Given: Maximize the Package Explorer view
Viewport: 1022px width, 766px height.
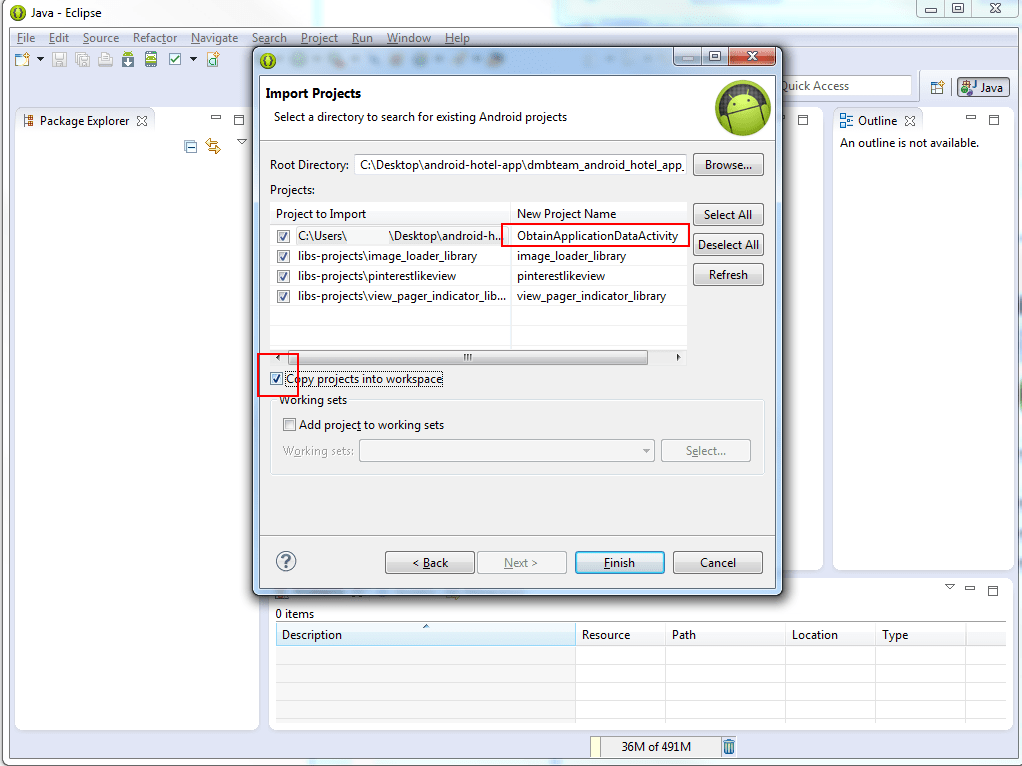Looking at the screenshot, I should [x=239, y=120].
